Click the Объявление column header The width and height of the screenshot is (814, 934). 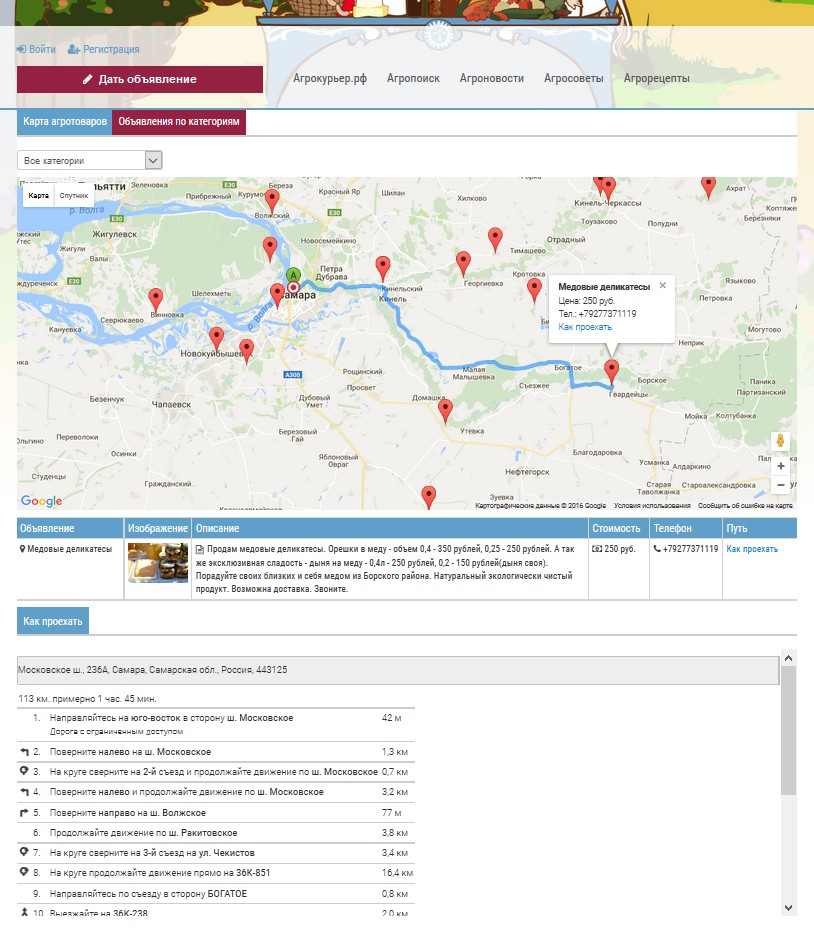click(x=70, y=528)
